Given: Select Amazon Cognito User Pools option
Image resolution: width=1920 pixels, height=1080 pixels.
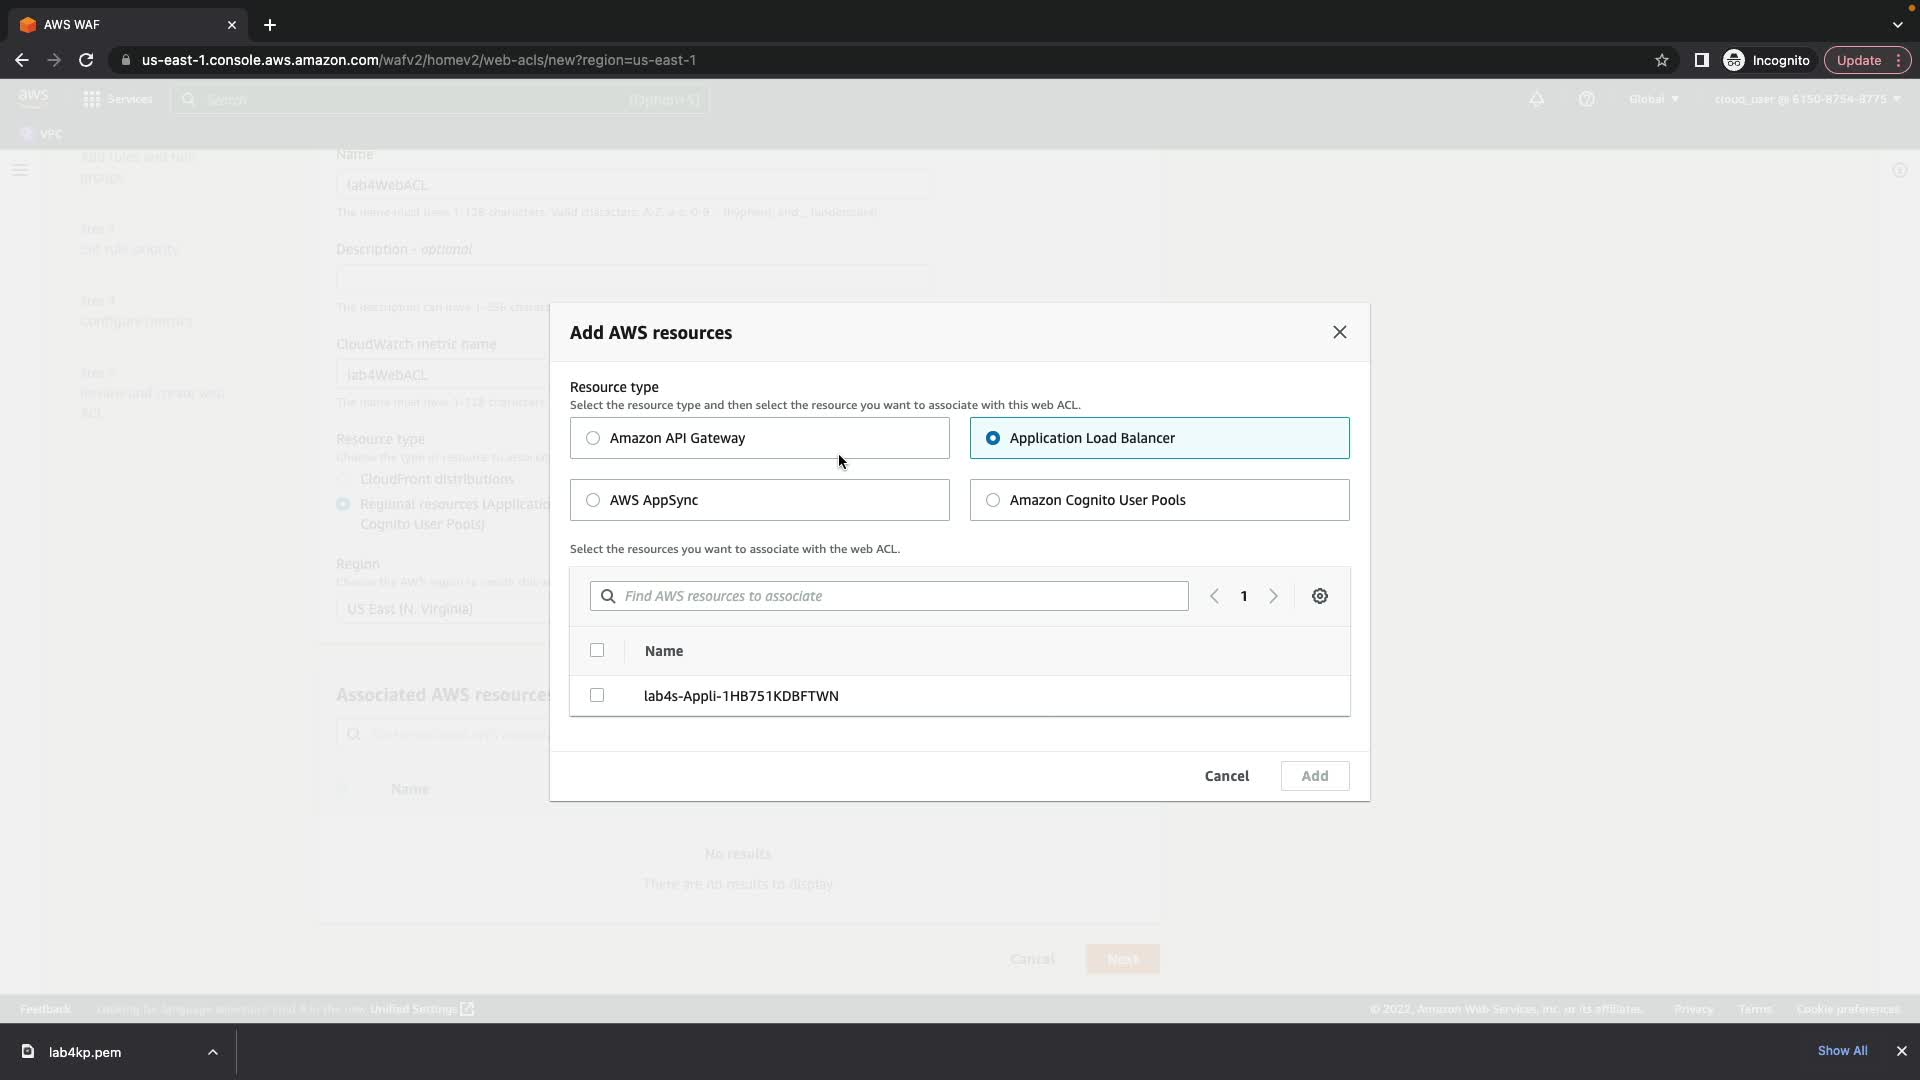Looking at the screenshot, I should (993, 500).
